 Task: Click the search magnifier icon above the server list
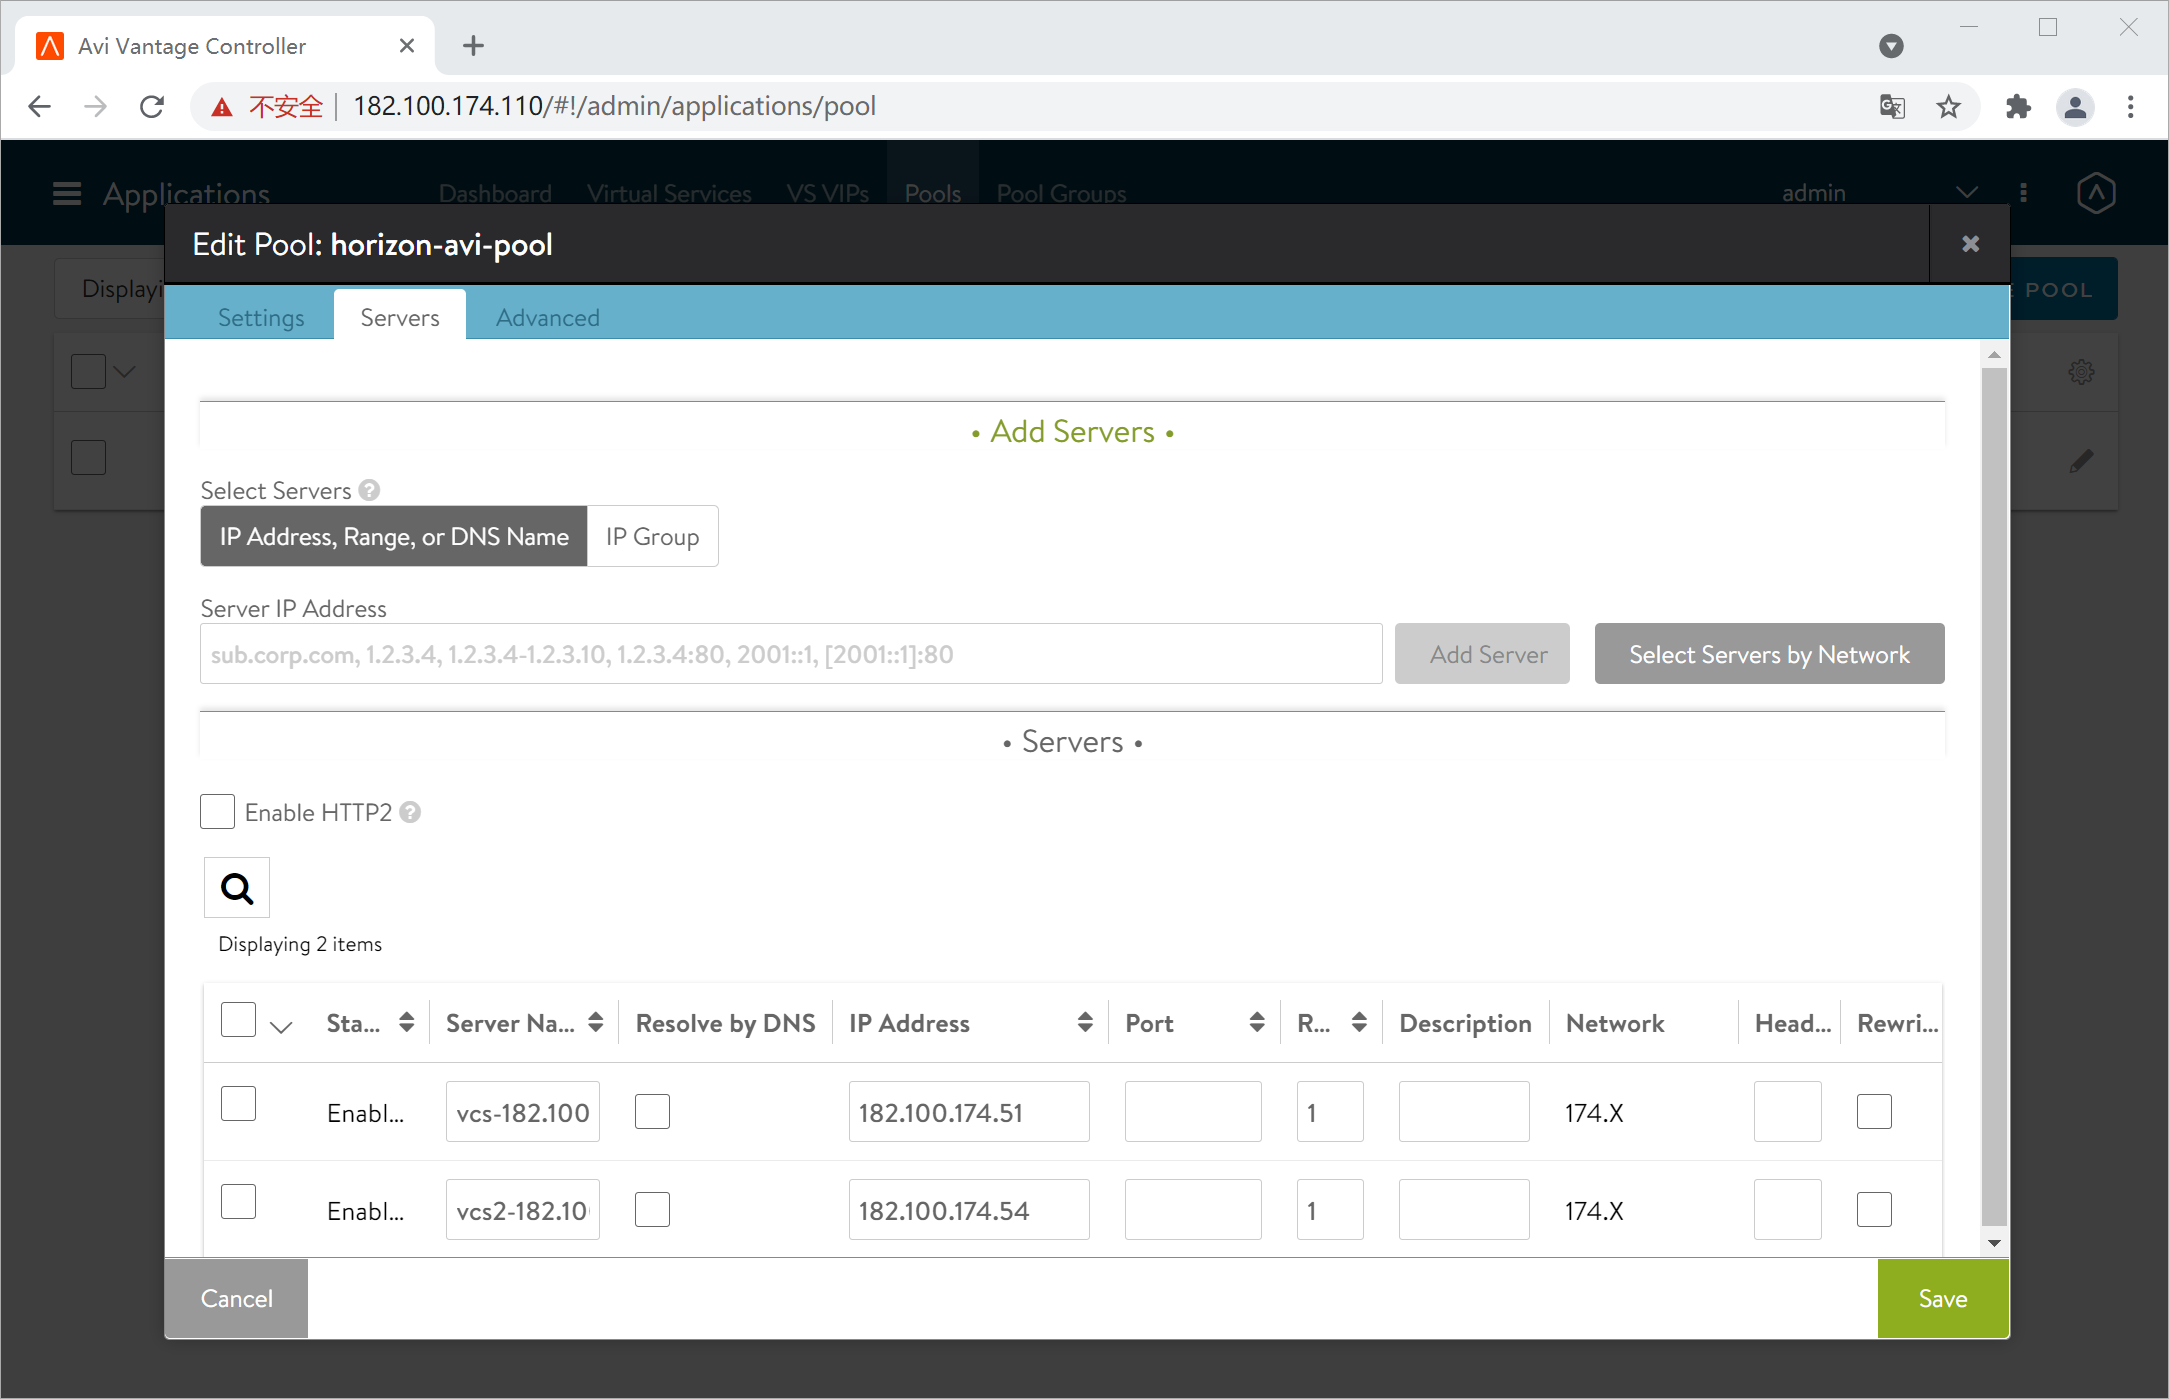[x=237, y=888]
